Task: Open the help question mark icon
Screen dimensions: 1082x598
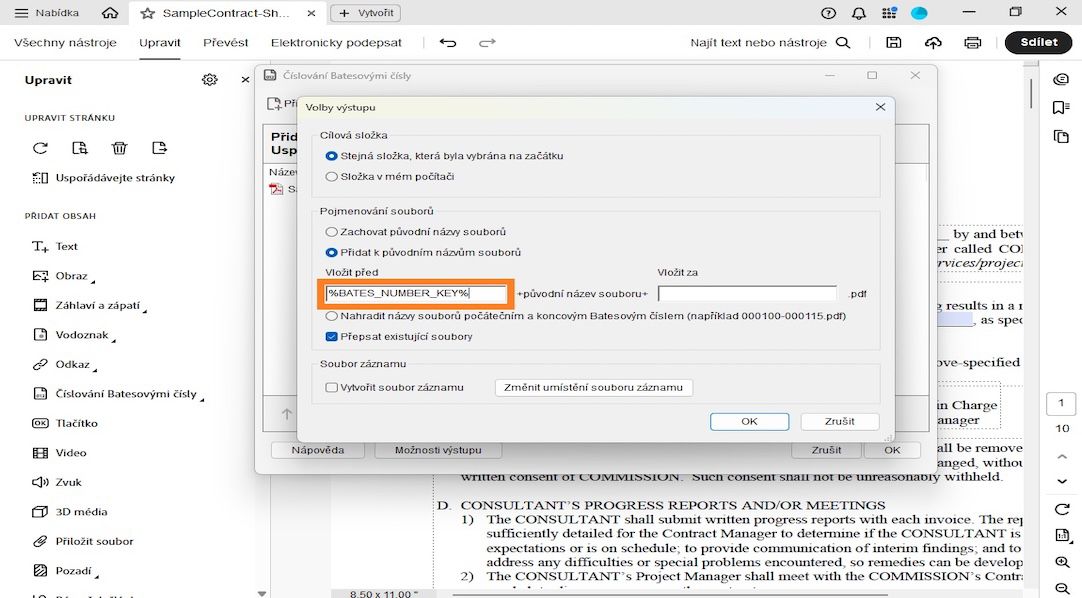Action: 829,13
